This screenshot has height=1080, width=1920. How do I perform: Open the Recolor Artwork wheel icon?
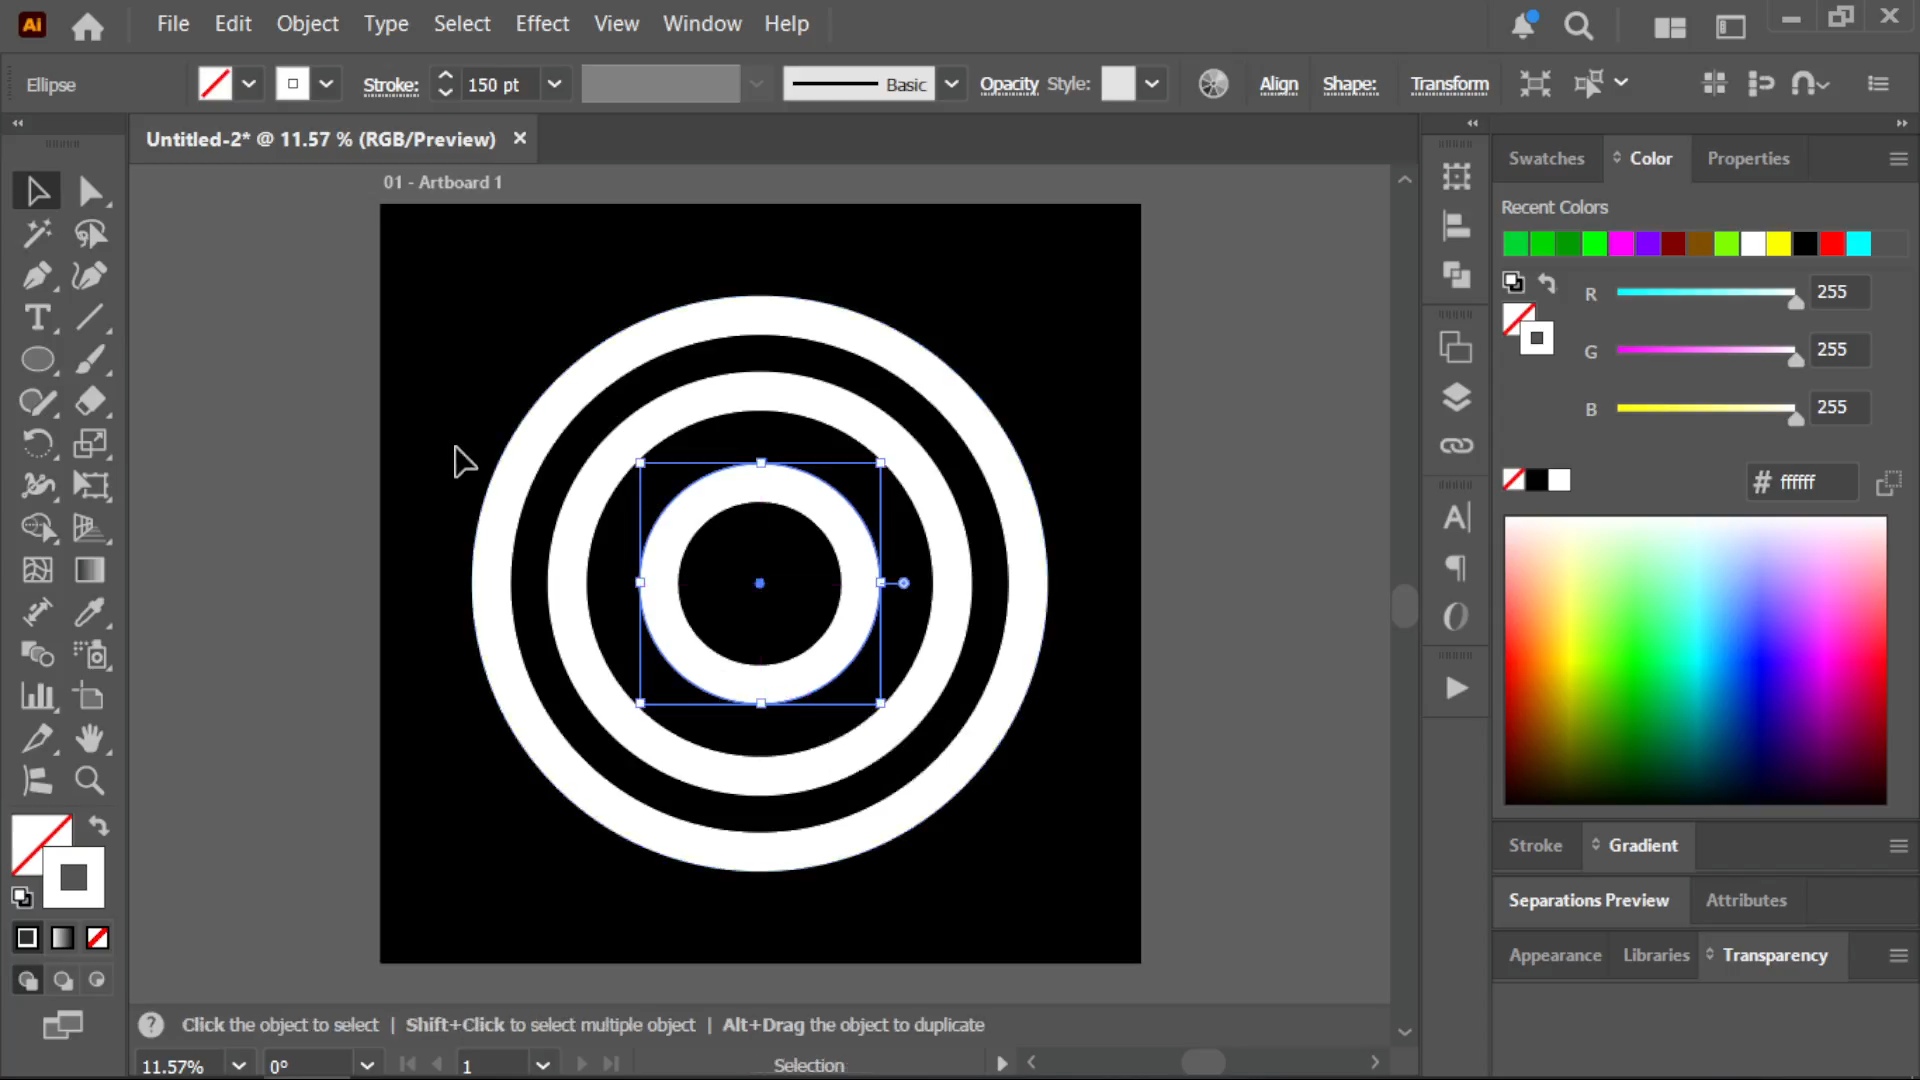(1213, 84)
